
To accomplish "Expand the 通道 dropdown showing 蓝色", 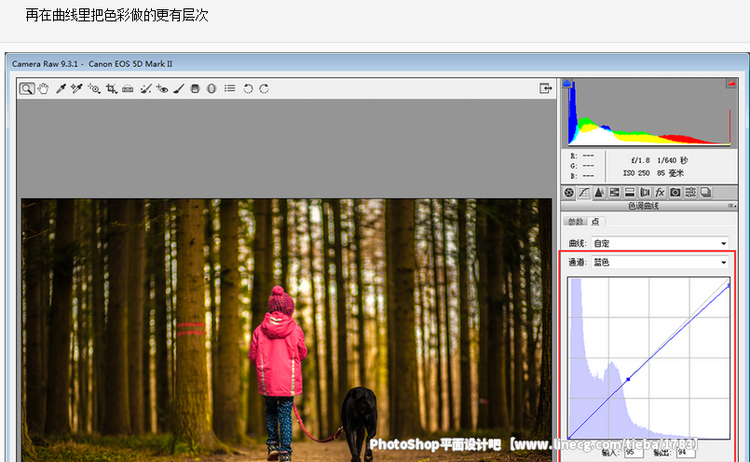I will click(660, 262).
